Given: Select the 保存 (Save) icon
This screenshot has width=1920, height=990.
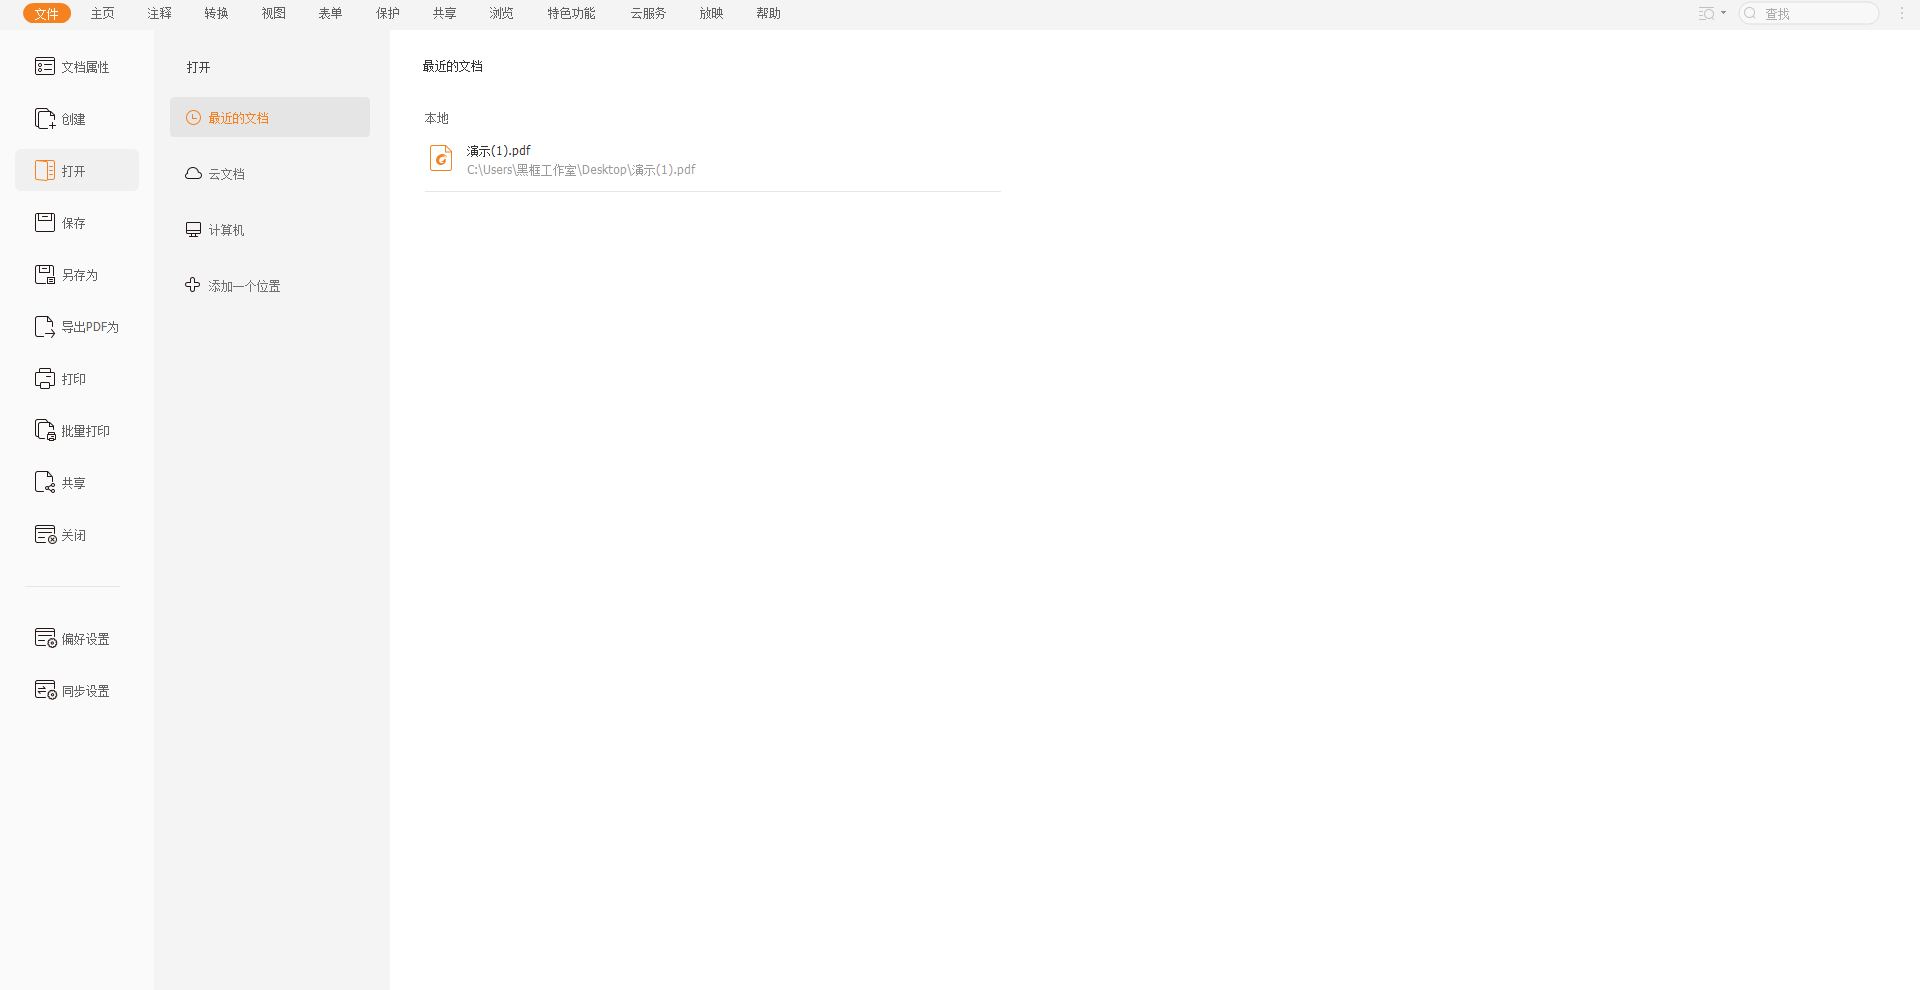Looking at the screenshot, I should tap(45, 222).
